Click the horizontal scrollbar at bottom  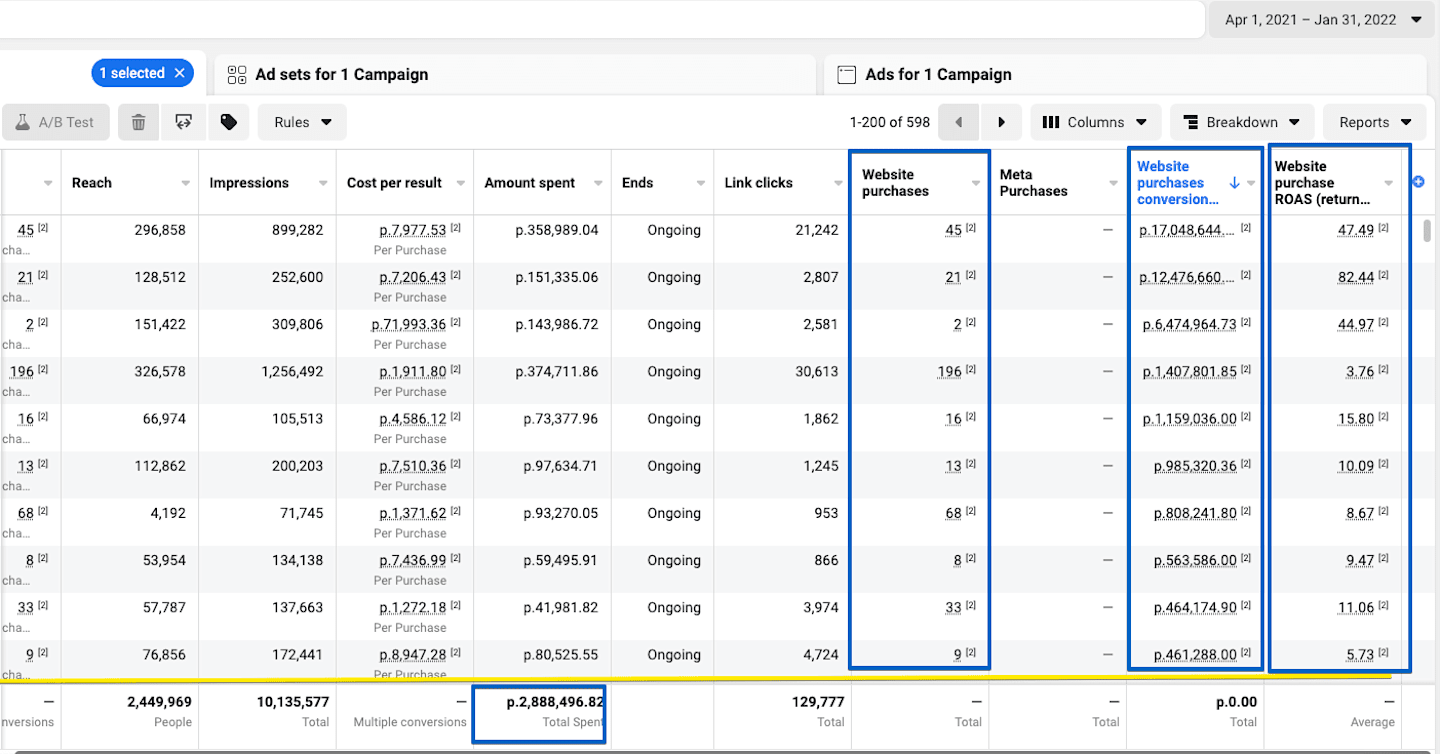(720, 750)
